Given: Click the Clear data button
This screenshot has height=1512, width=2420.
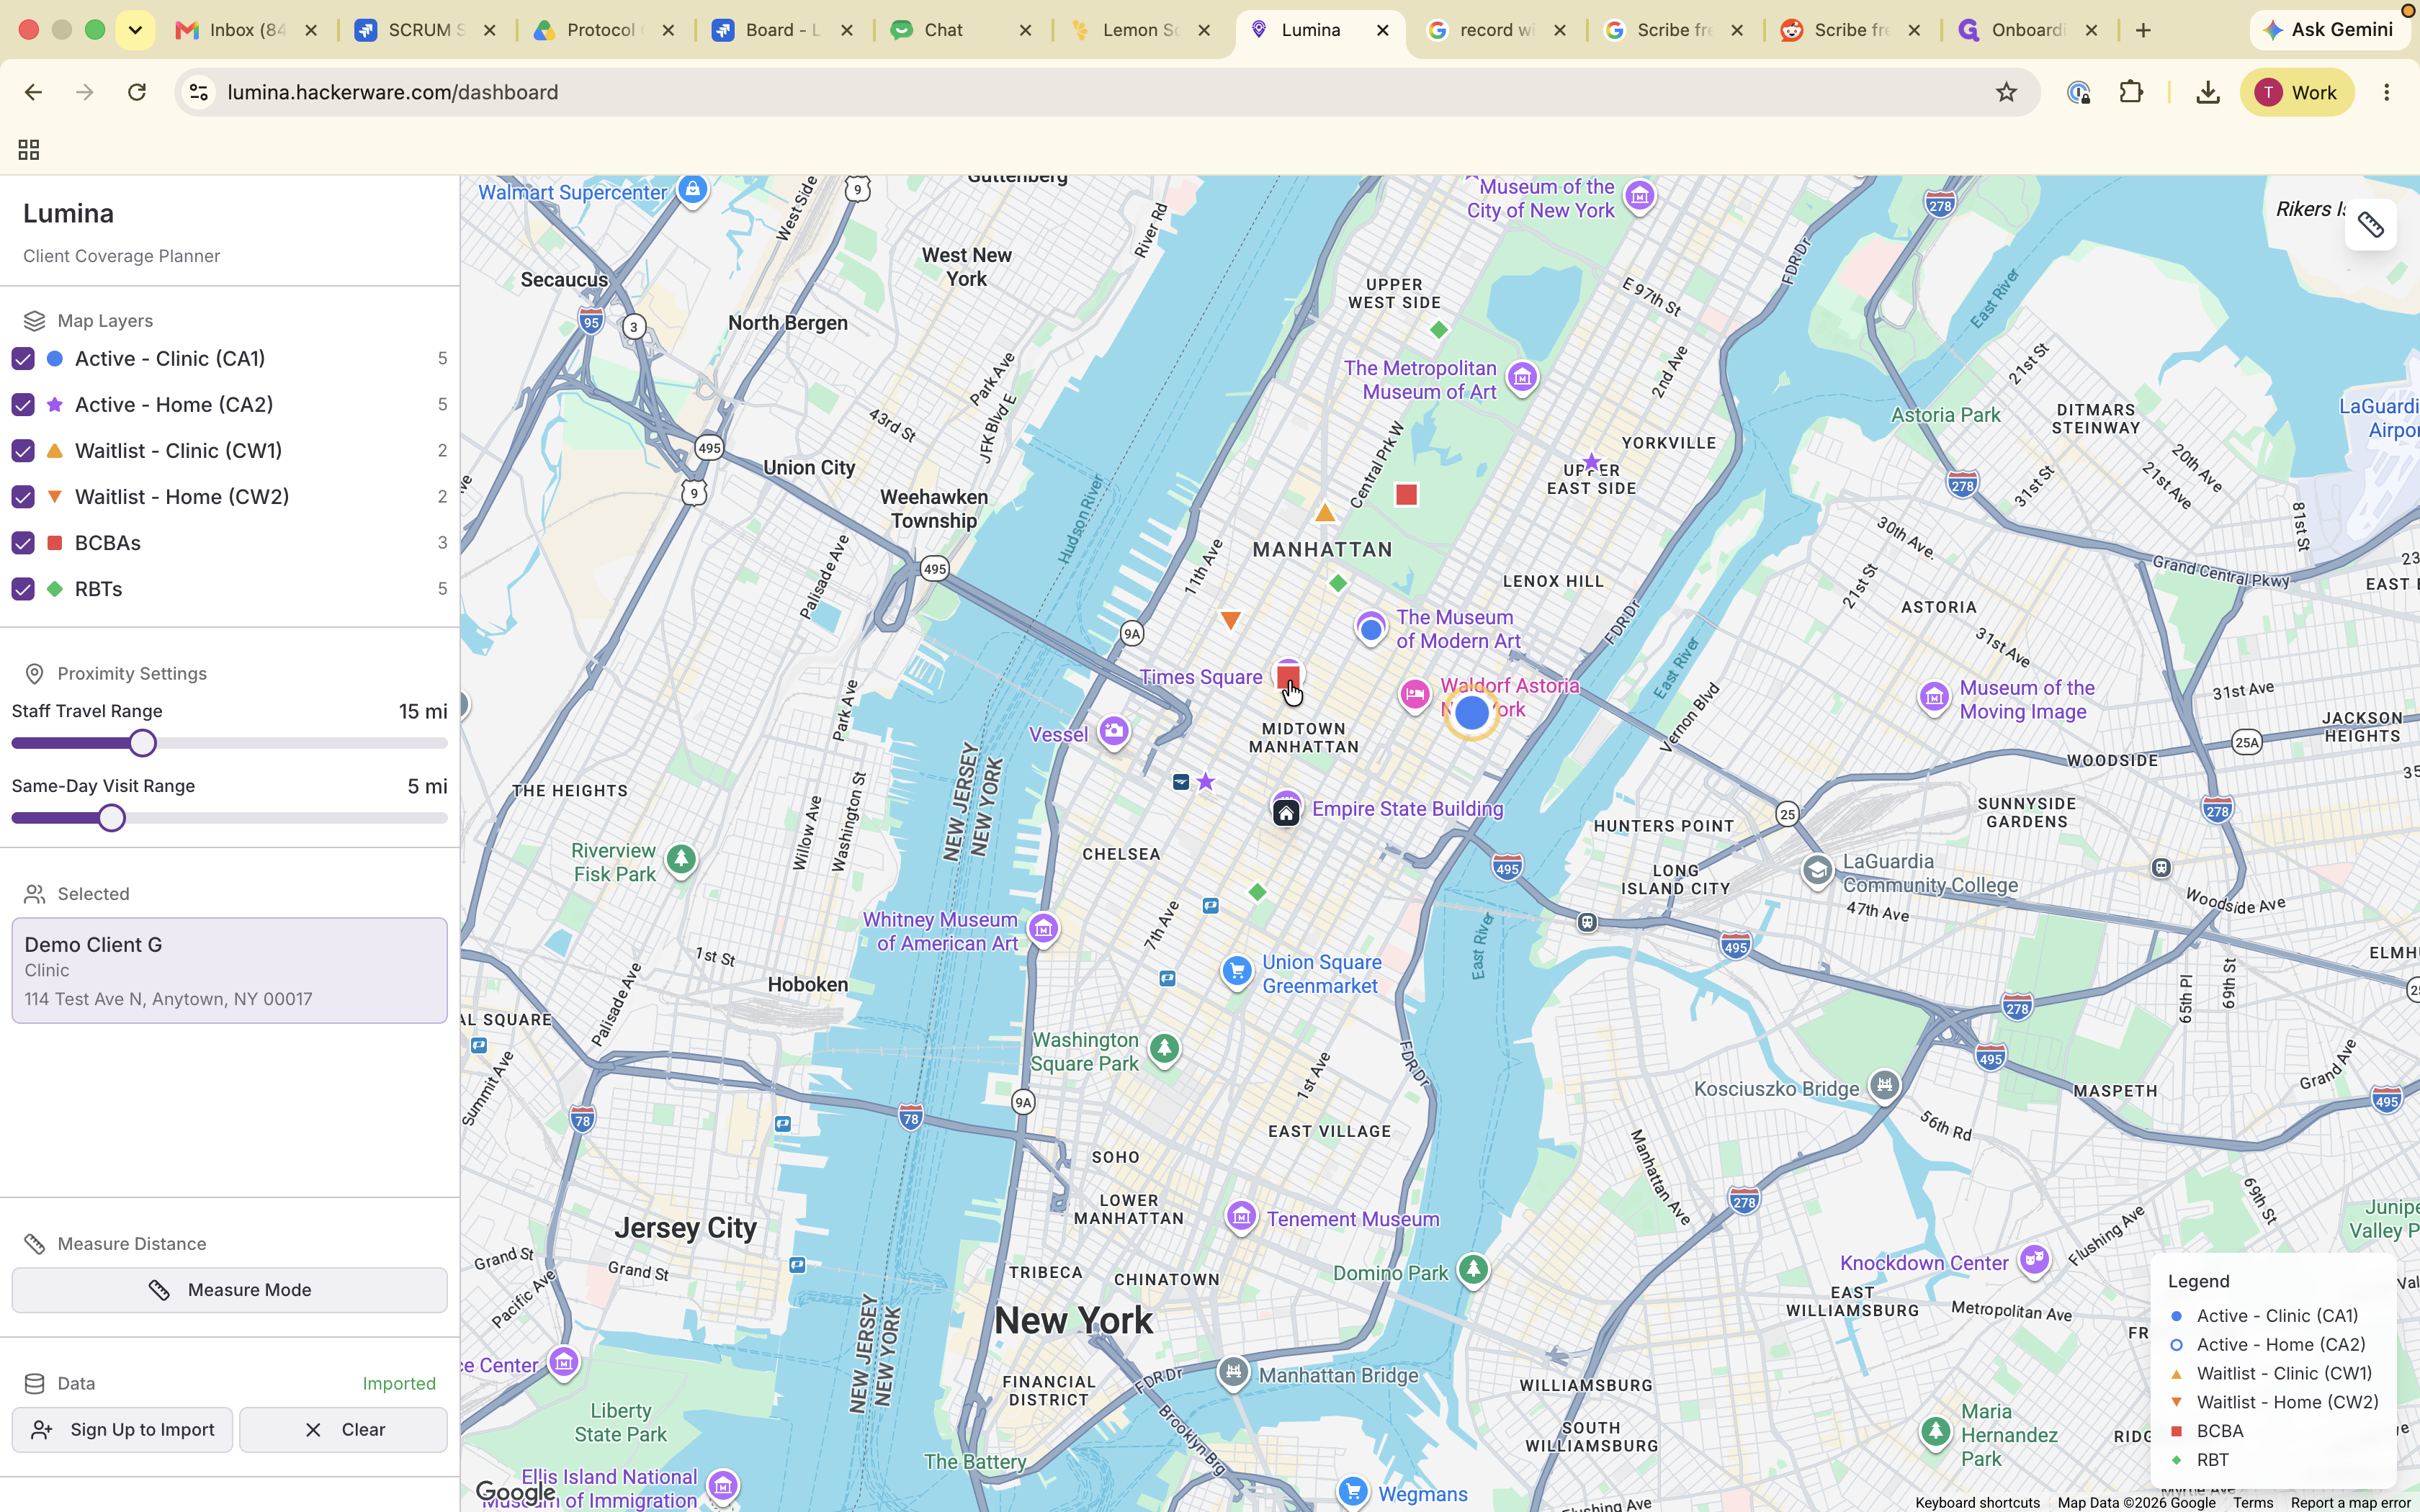Looking at the screenshot, I should [x=343, y=1430].
